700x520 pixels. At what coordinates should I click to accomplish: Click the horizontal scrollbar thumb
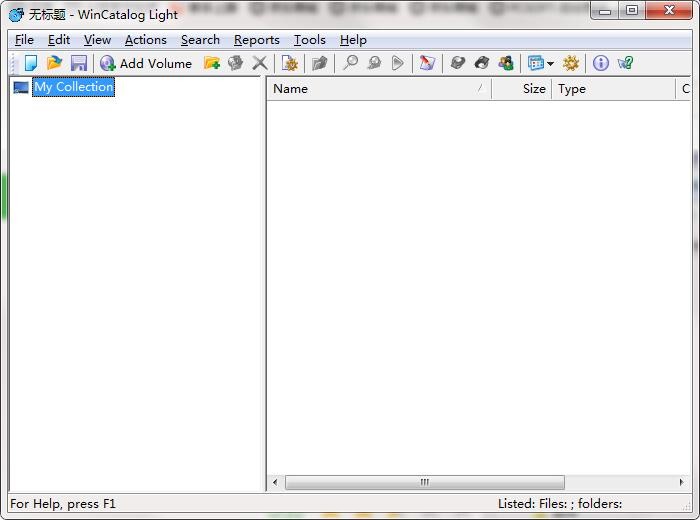click(x=425, y=482)
